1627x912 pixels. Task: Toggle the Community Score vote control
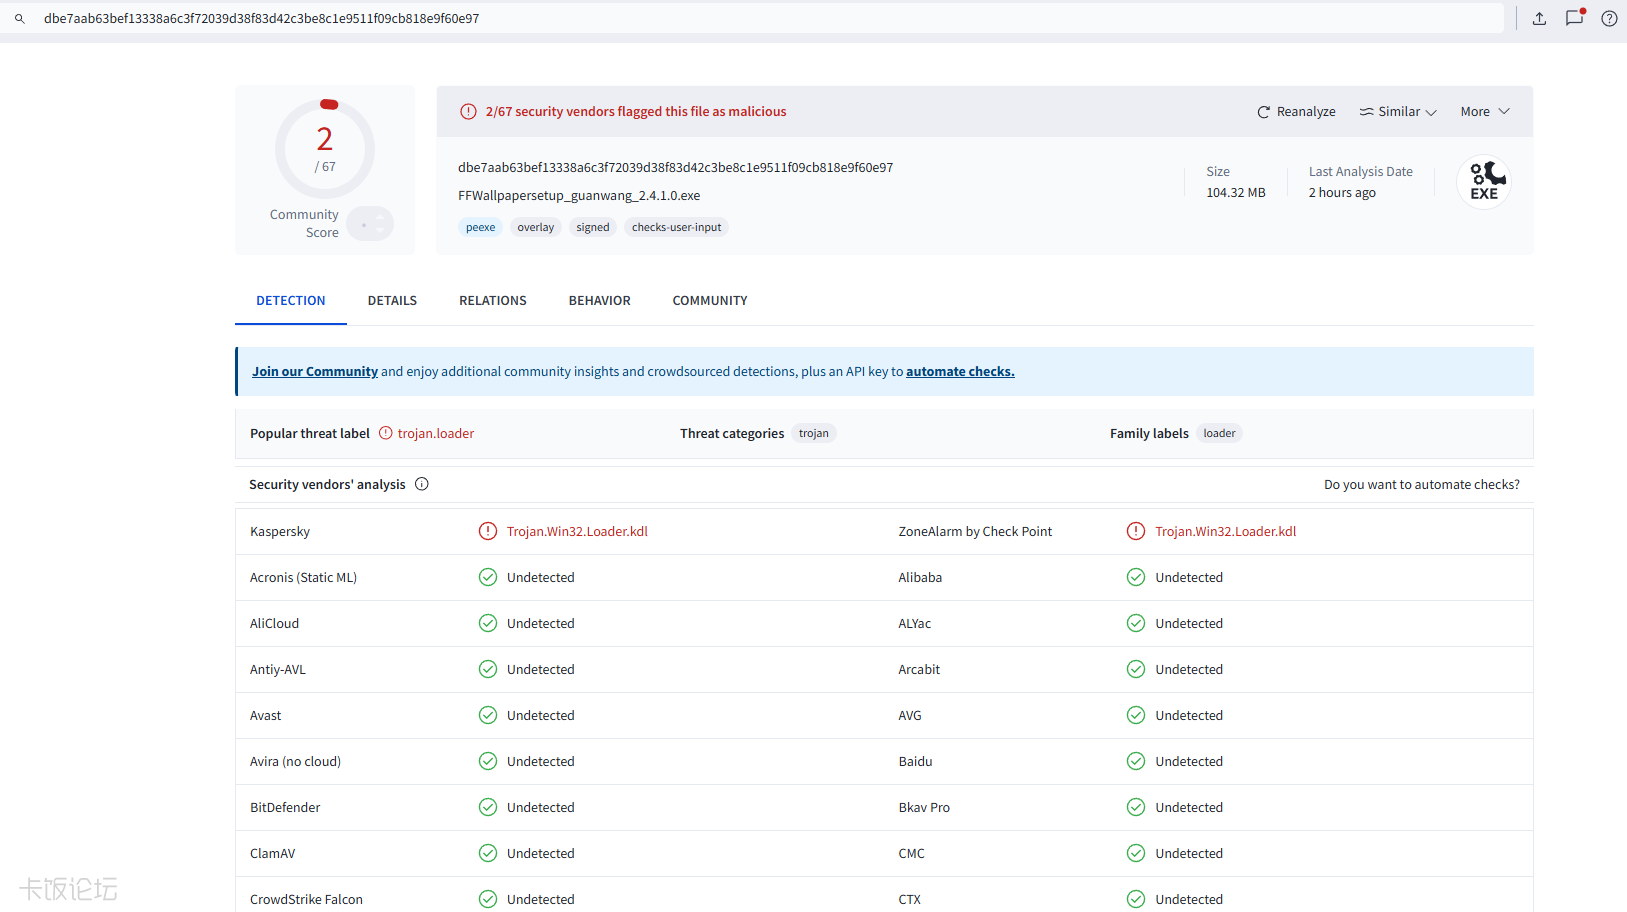[370, 224]
